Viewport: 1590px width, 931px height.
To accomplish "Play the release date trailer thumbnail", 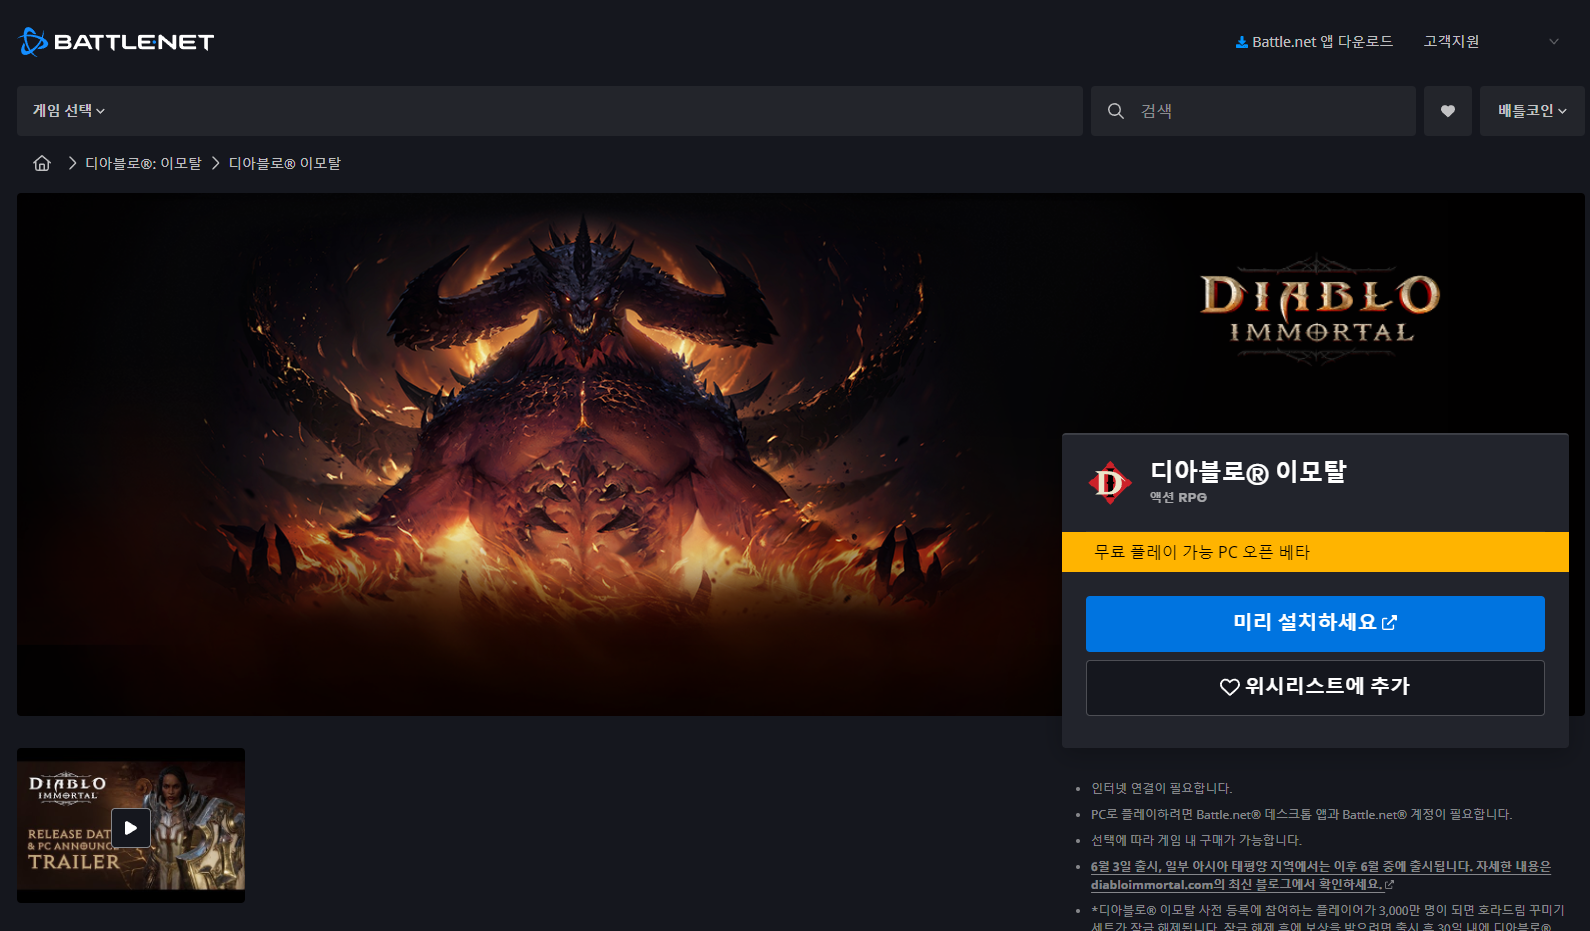I will (x=131, y=826).
